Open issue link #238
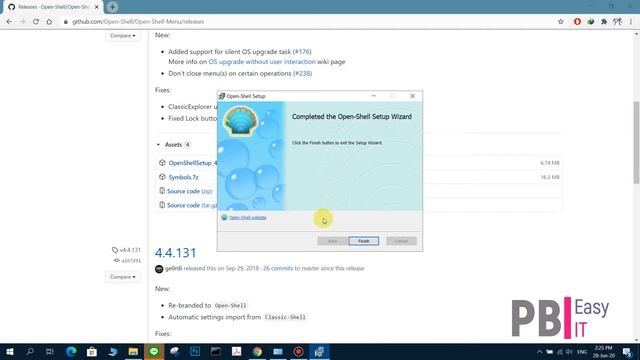640x360 pixels. (302, 73)
